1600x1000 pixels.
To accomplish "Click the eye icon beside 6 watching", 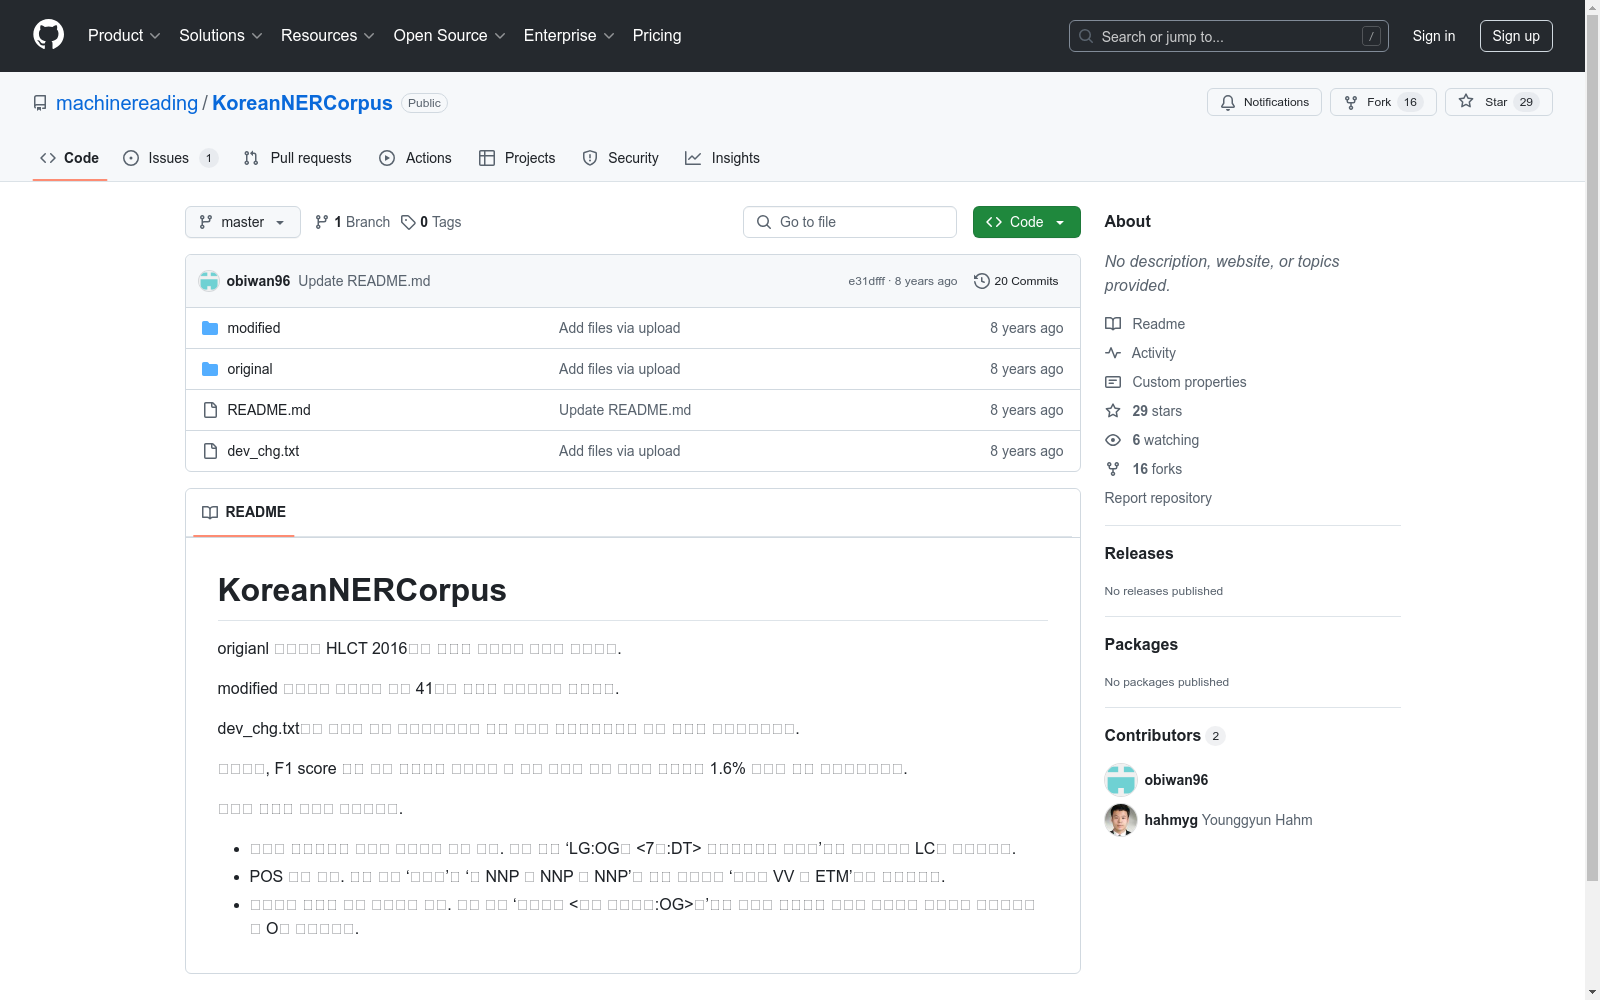I will coord(1113,440).
